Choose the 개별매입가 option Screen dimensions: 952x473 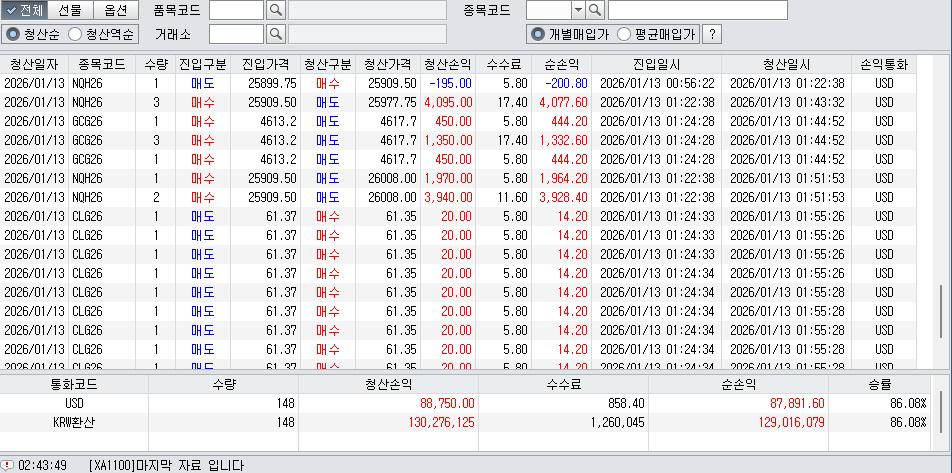point(538,34)
